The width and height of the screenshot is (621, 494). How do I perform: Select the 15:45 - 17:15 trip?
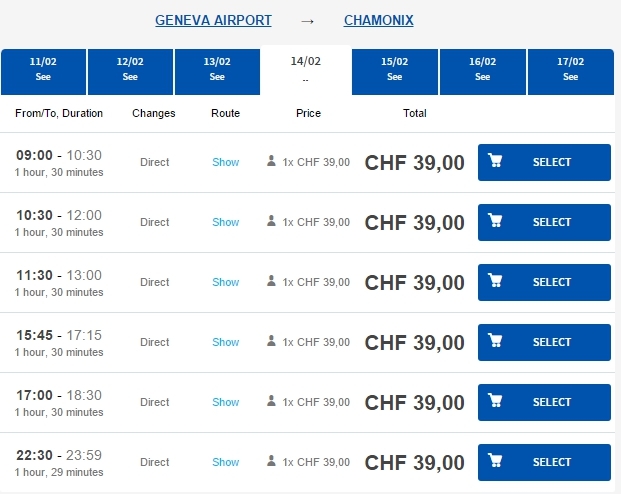click(544, 342)
